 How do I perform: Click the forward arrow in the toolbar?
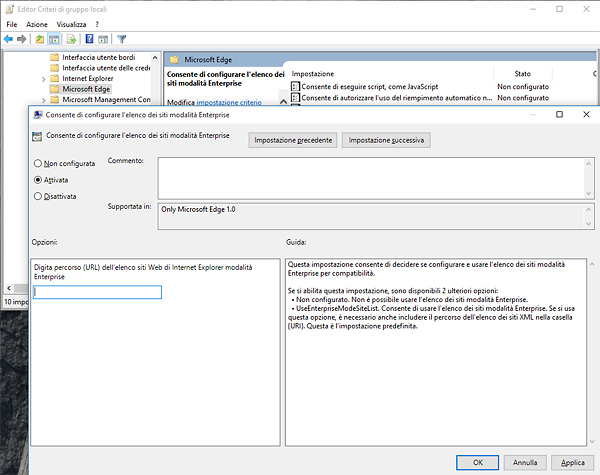[x=22, y=39]
